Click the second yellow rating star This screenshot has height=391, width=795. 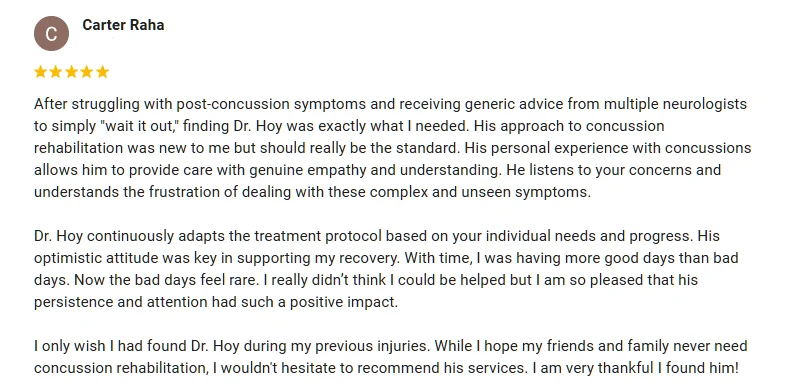[x=56, y=72]
